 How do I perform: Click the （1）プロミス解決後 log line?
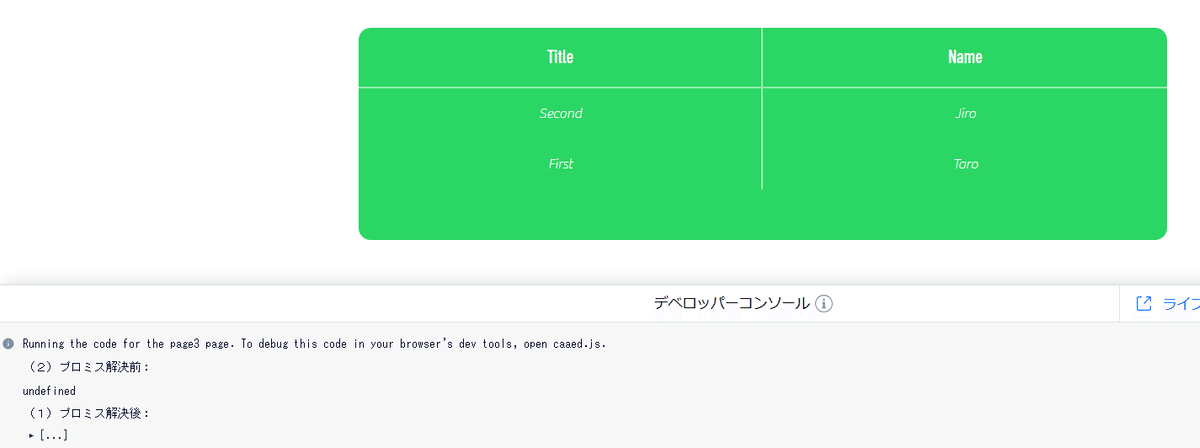tap(89, 413)
